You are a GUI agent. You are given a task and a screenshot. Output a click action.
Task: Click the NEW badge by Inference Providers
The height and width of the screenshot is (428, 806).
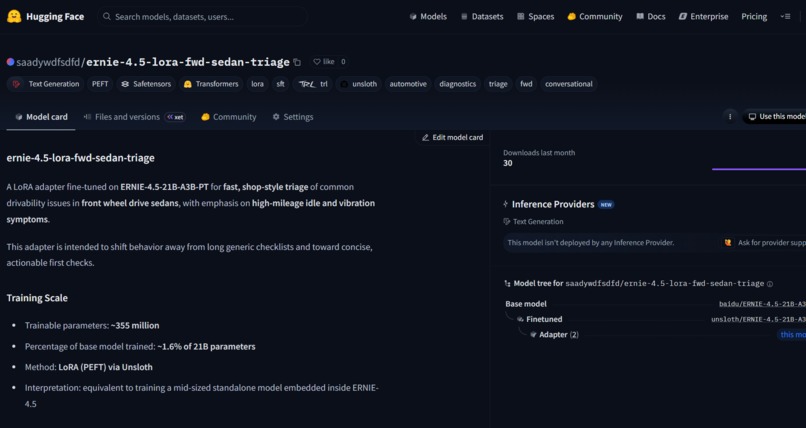[606, 204]
